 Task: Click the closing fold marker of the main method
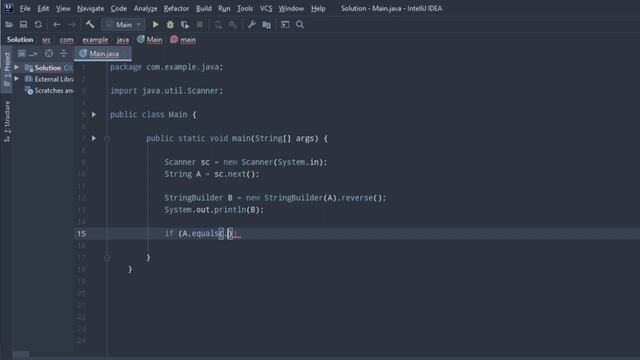pyautogui.click(x=107, y=258)
